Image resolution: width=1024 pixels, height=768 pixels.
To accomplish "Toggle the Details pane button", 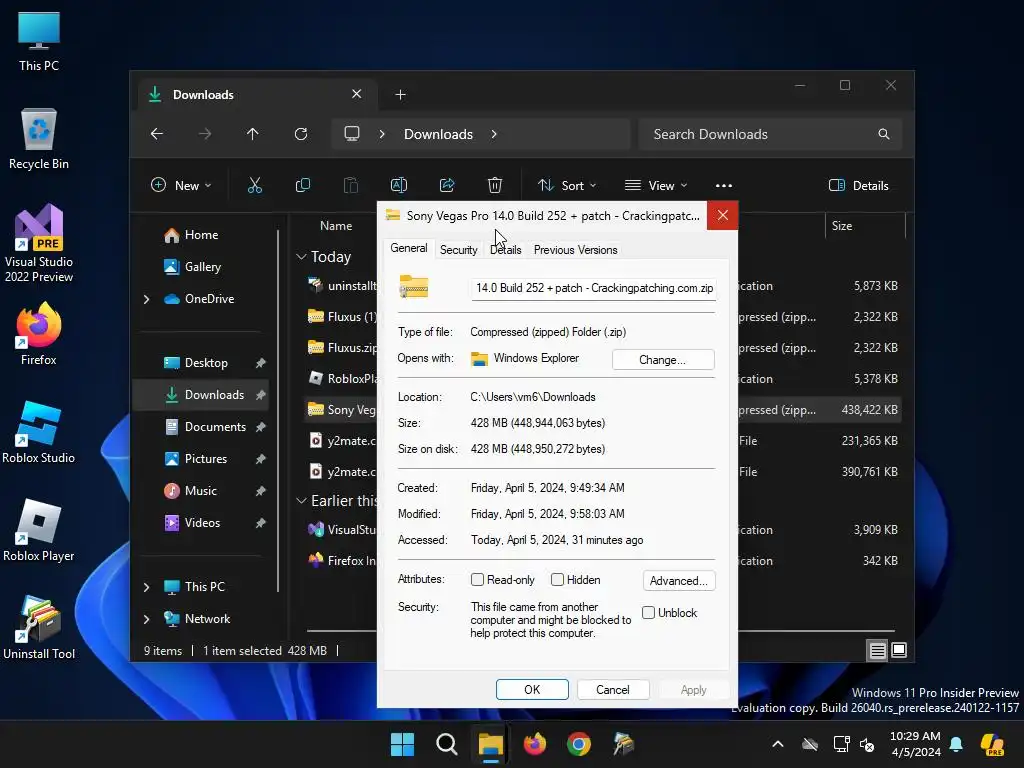I will click(x=859, y=185).
